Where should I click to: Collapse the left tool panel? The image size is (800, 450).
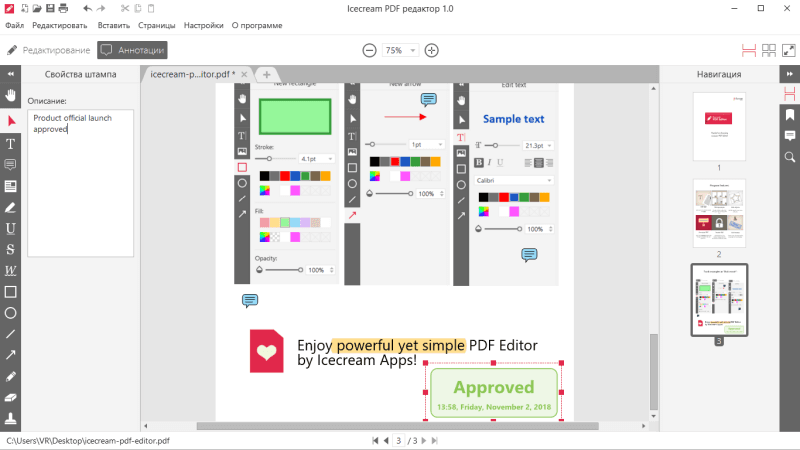(x=10, y=74)
